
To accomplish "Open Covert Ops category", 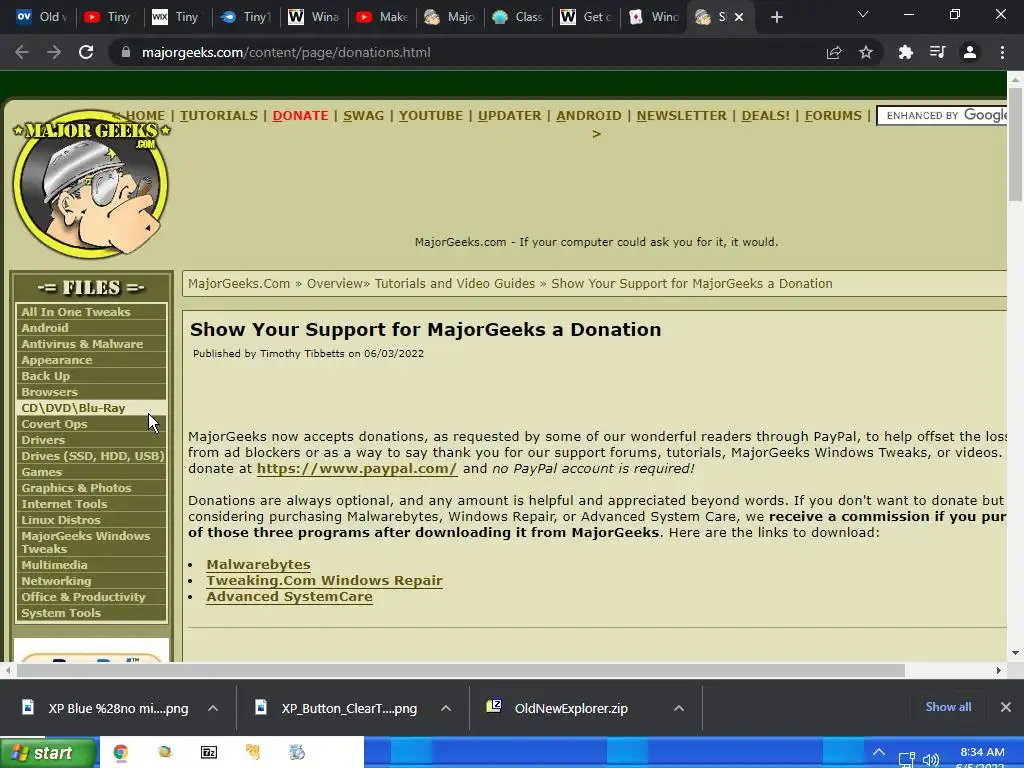I will coord(91,424).
